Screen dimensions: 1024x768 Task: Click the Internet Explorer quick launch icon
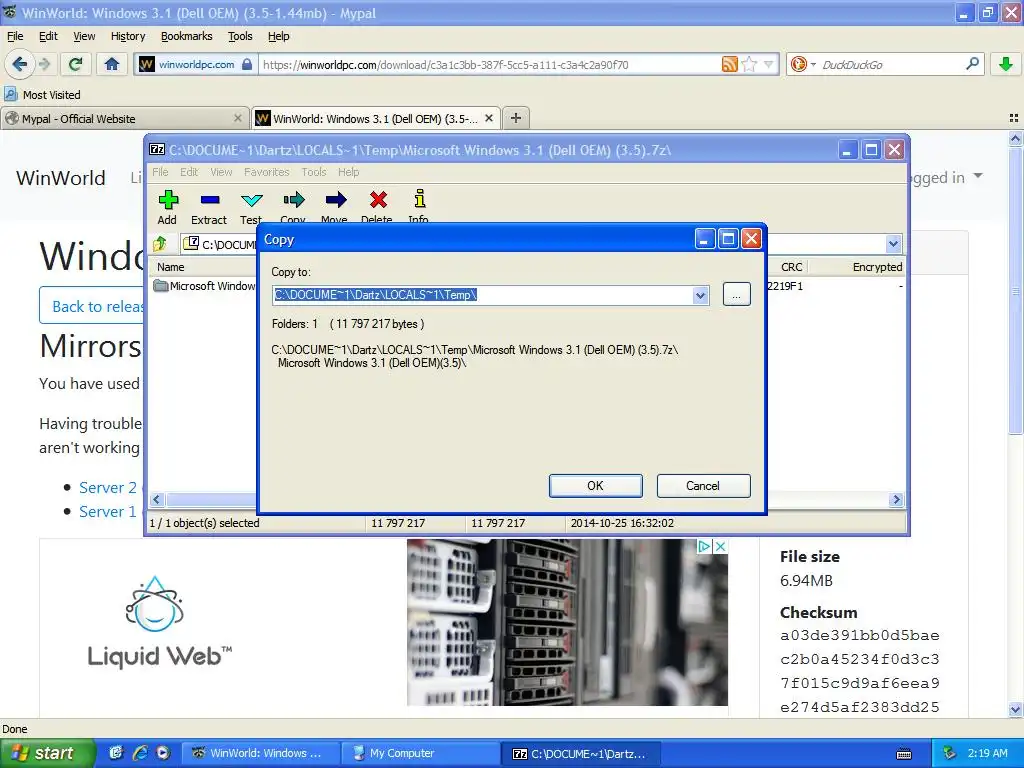point(140,753)
